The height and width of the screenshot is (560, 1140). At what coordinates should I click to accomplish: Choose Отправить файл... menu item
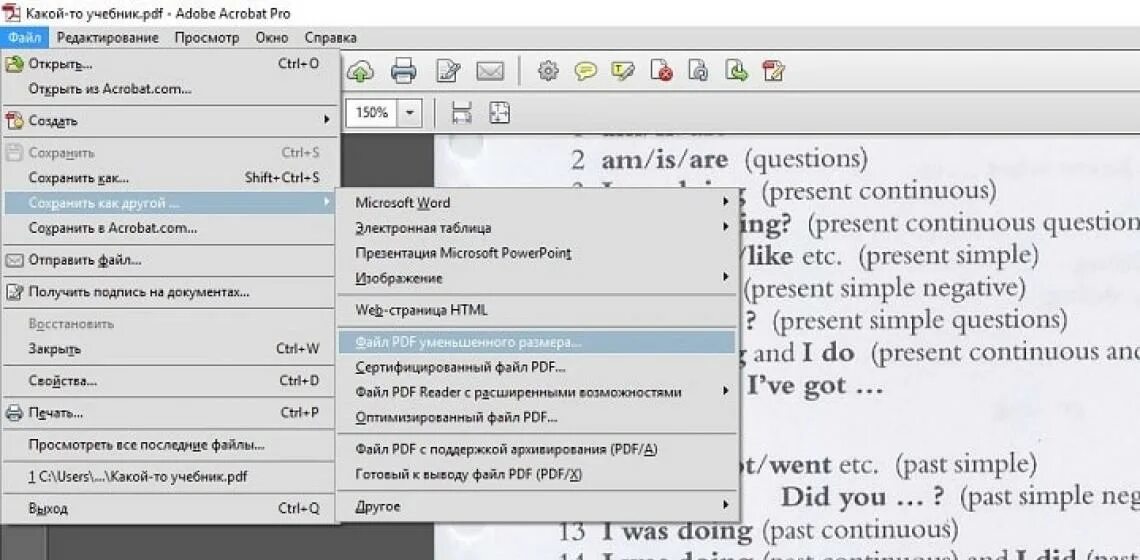(x=170, y=260)
